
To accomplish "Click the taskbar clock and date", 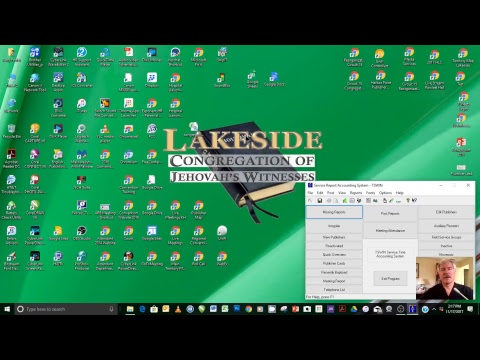I will (454, 309).
